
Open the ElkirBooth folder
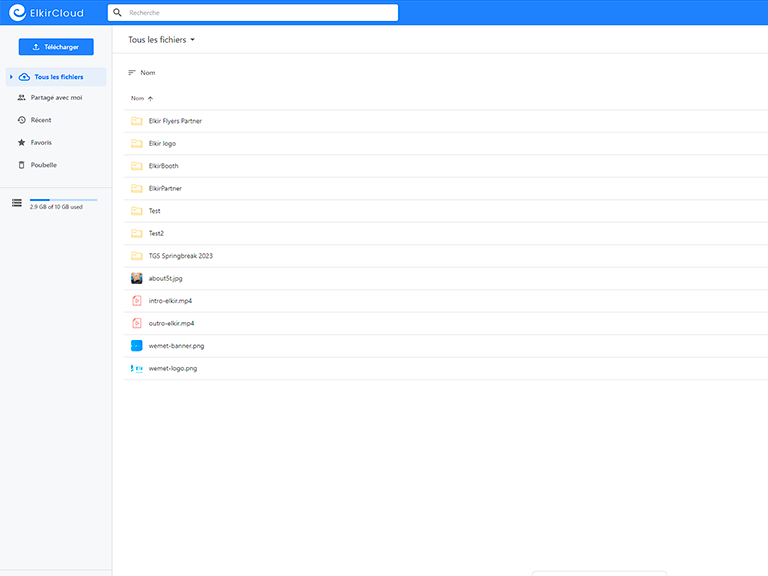(163, 166)
